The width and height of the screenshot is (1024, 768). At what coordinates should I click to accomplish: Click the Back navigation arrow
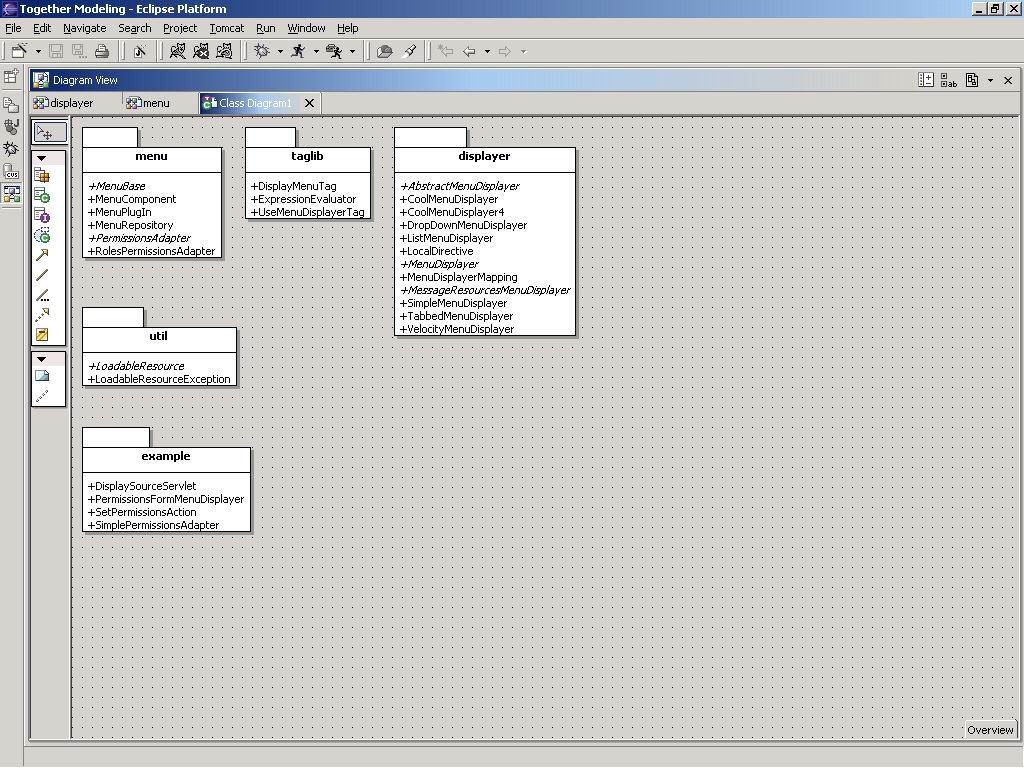pyautogui.click(x=469, y=51)
